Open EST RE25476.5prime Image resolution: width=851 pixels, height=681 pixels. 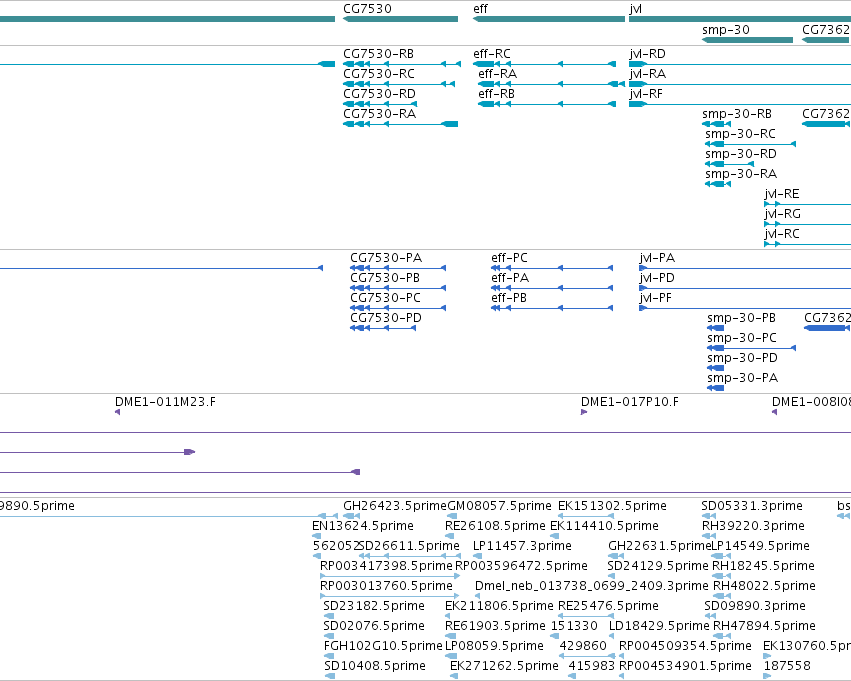click(608, 606)
